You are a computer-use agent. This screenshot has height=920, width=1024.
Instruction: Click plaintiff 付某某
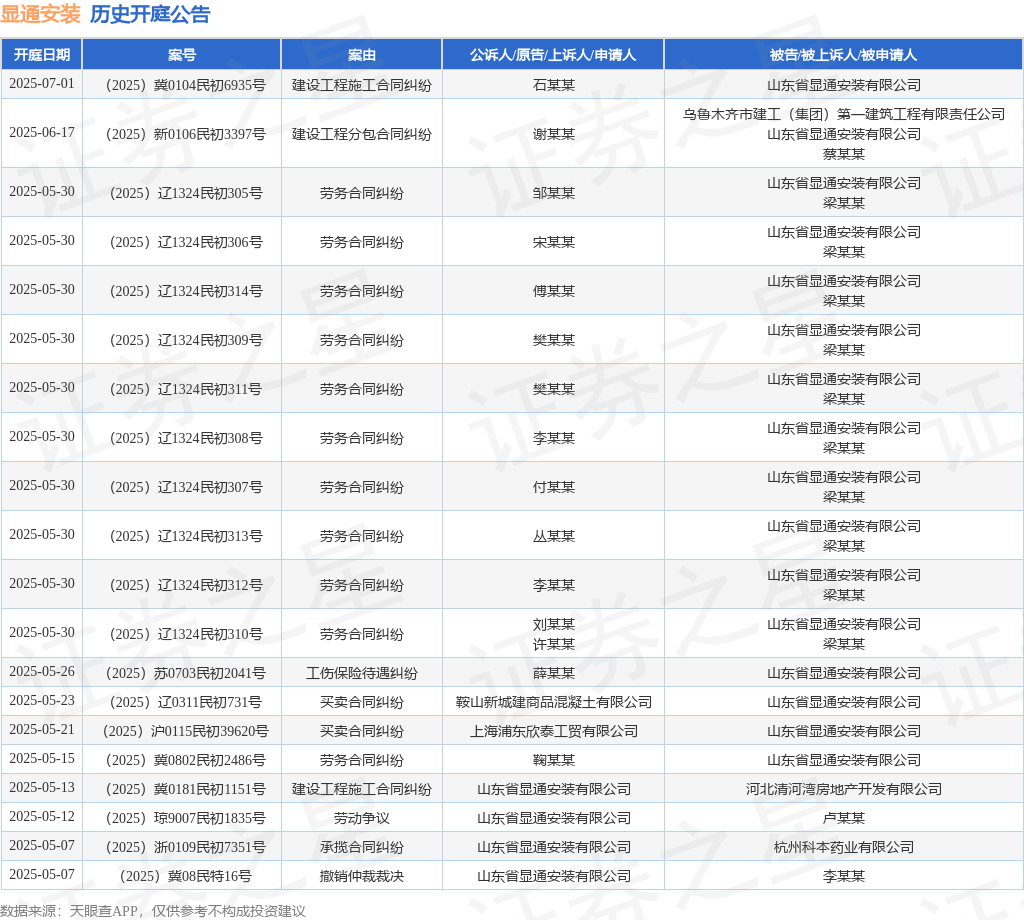(554, 487)
